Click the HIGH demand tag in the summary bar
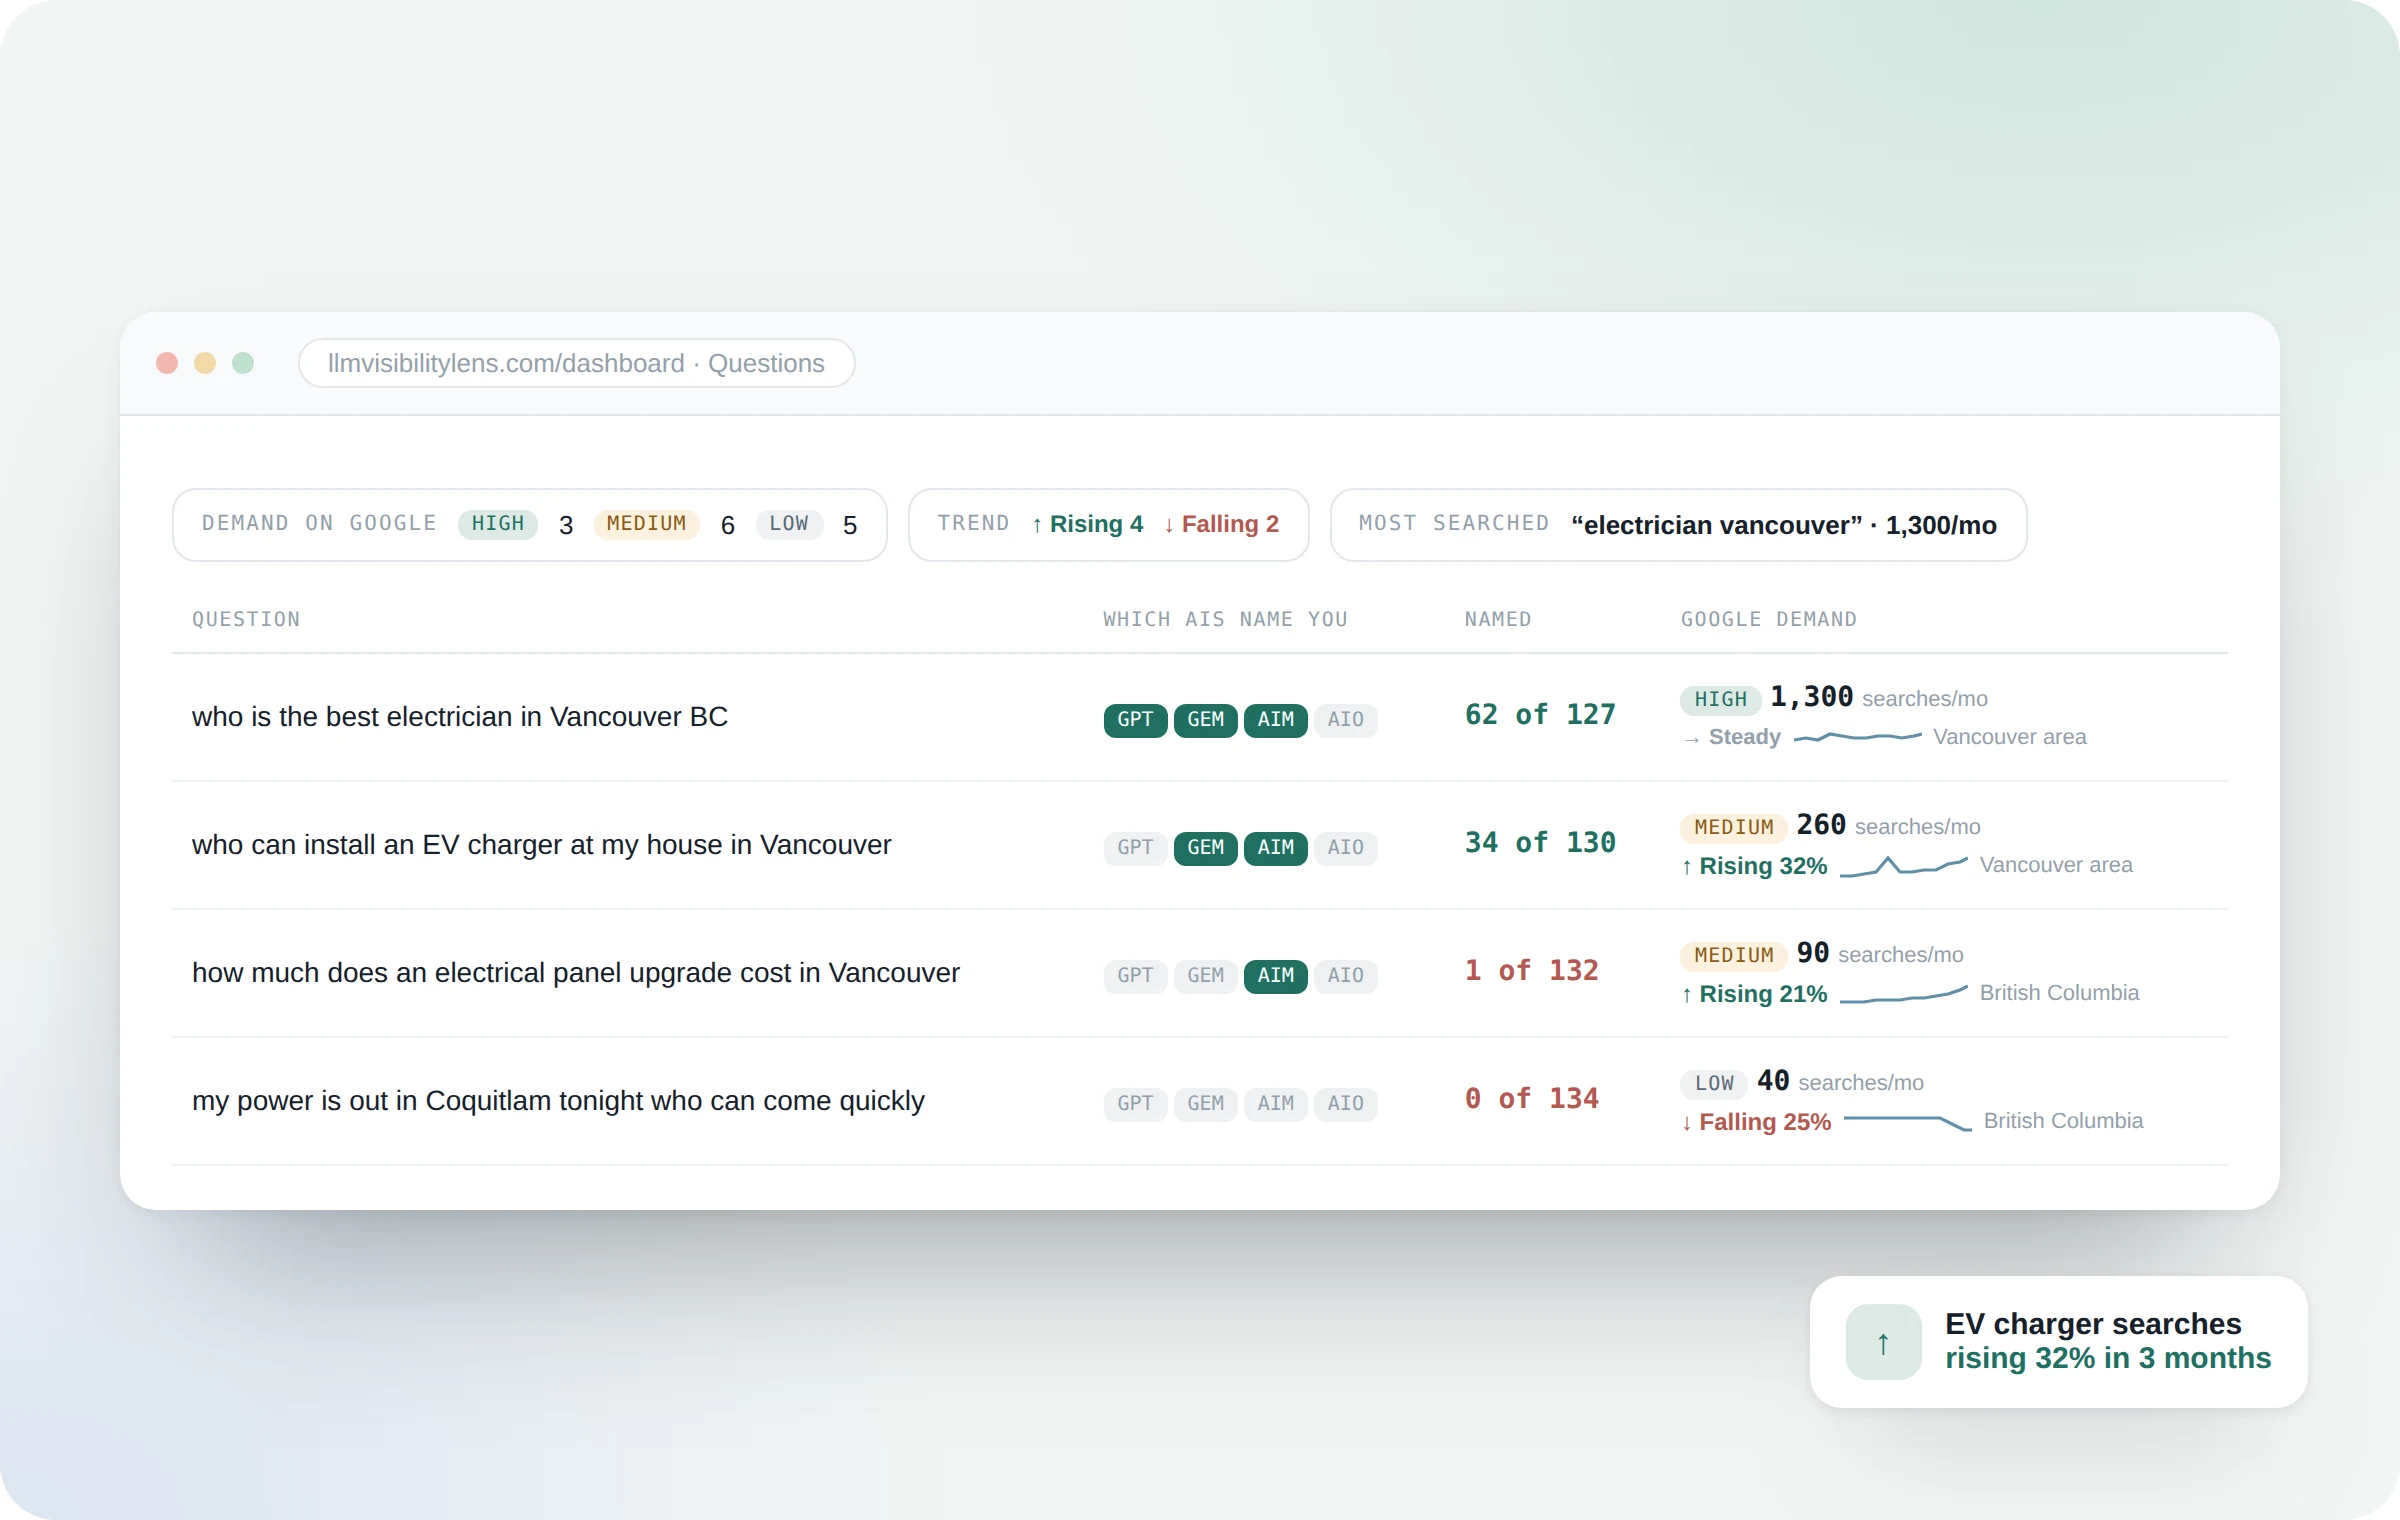Viewport: 2400px width, 1520px height. pos(498,524)
